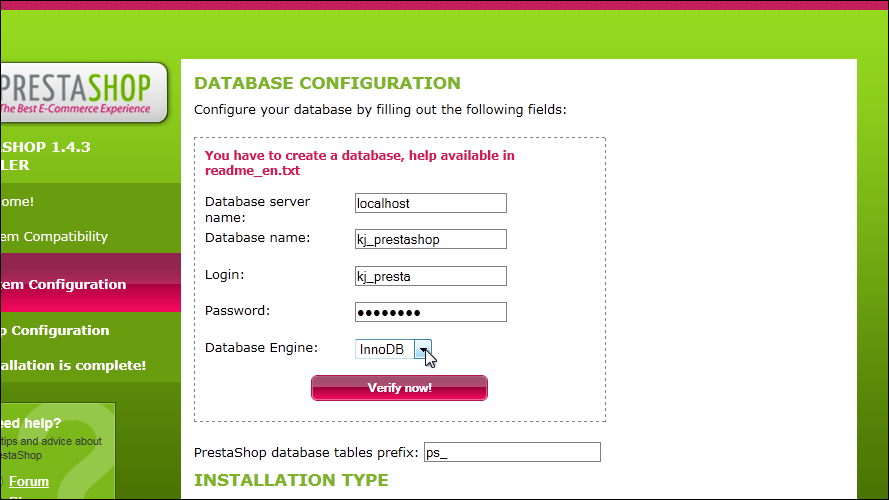This screenshot has width=889, height=500.
Task: Click the Database Configuration heading
Action: [327, 83]
